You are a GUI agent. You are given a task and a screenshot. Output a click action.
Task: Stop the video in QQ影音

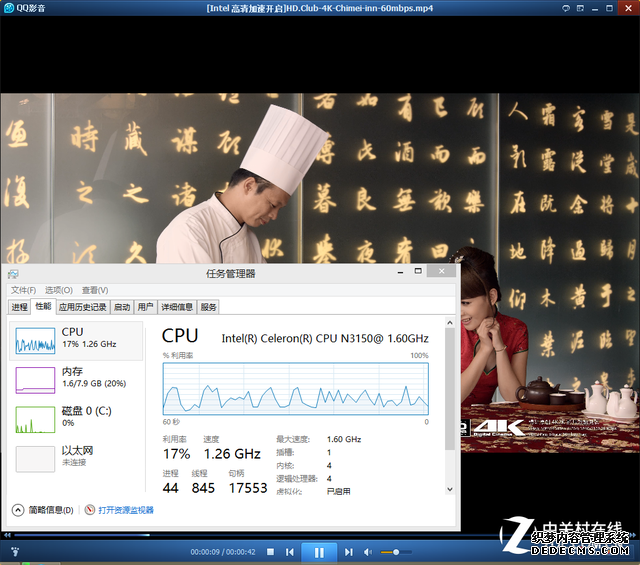(x=270, y=552)
